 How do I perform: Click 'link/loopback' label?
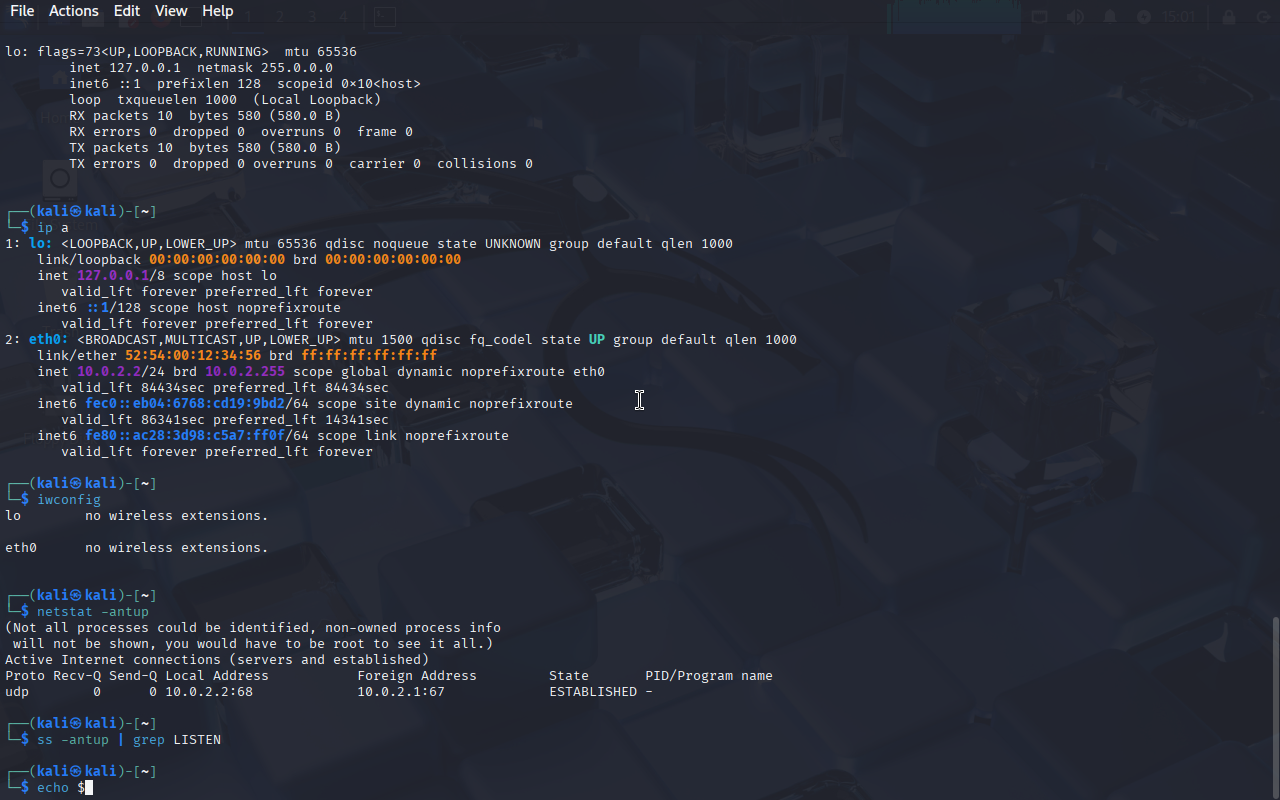(x=89, y=260)
